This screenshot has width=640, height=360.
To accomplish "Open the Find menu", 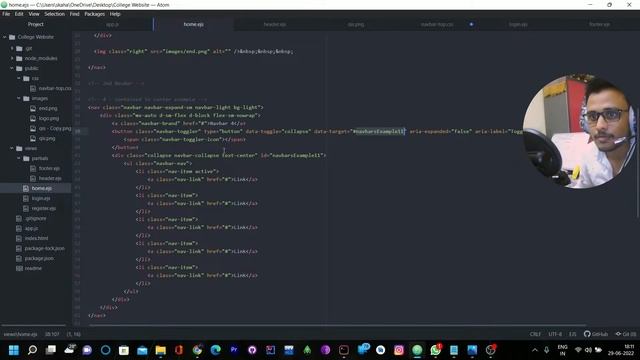I will point(74,14).
